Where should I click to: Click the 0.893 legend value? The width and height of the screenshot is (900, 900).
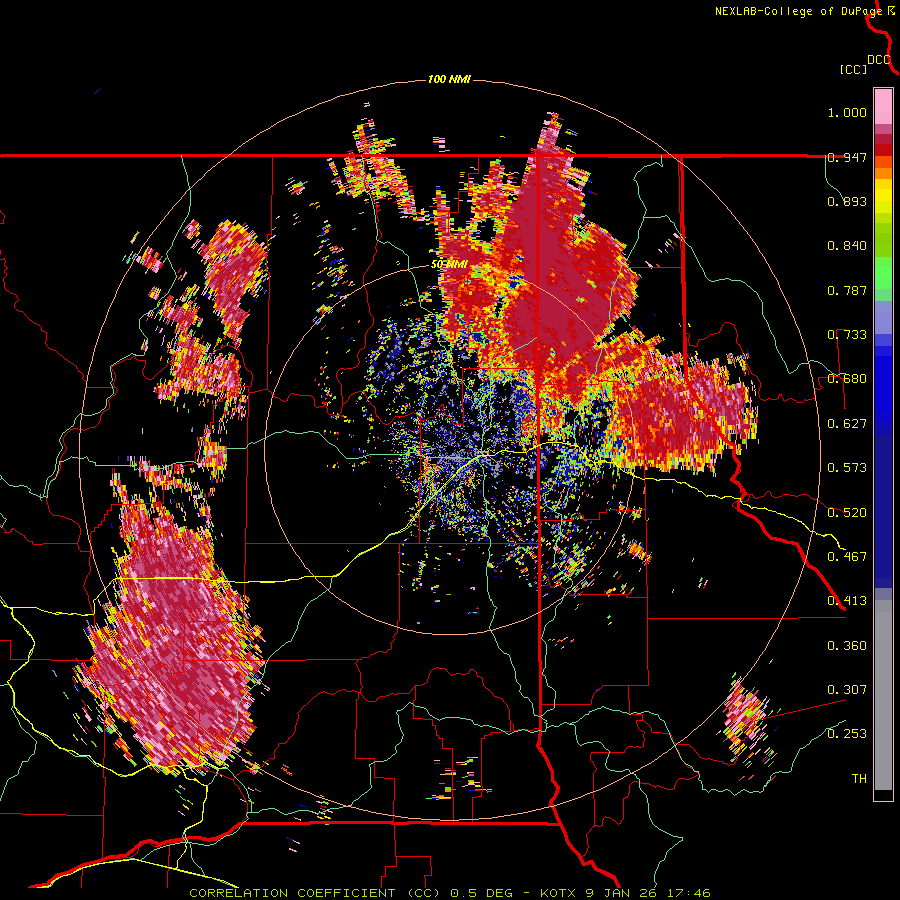(847, 201)
